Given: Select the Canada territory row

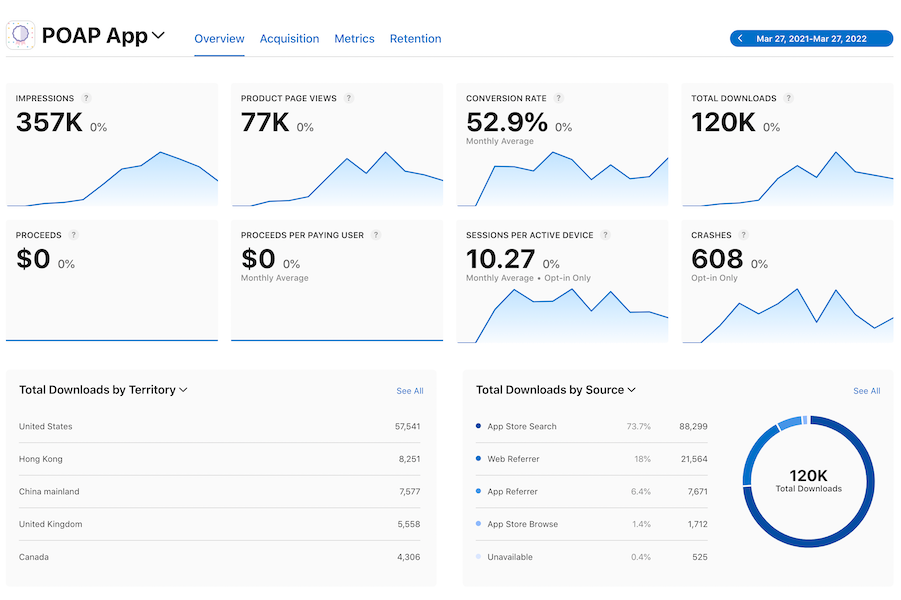Looking at the screenshot, I should click(220, 557).
